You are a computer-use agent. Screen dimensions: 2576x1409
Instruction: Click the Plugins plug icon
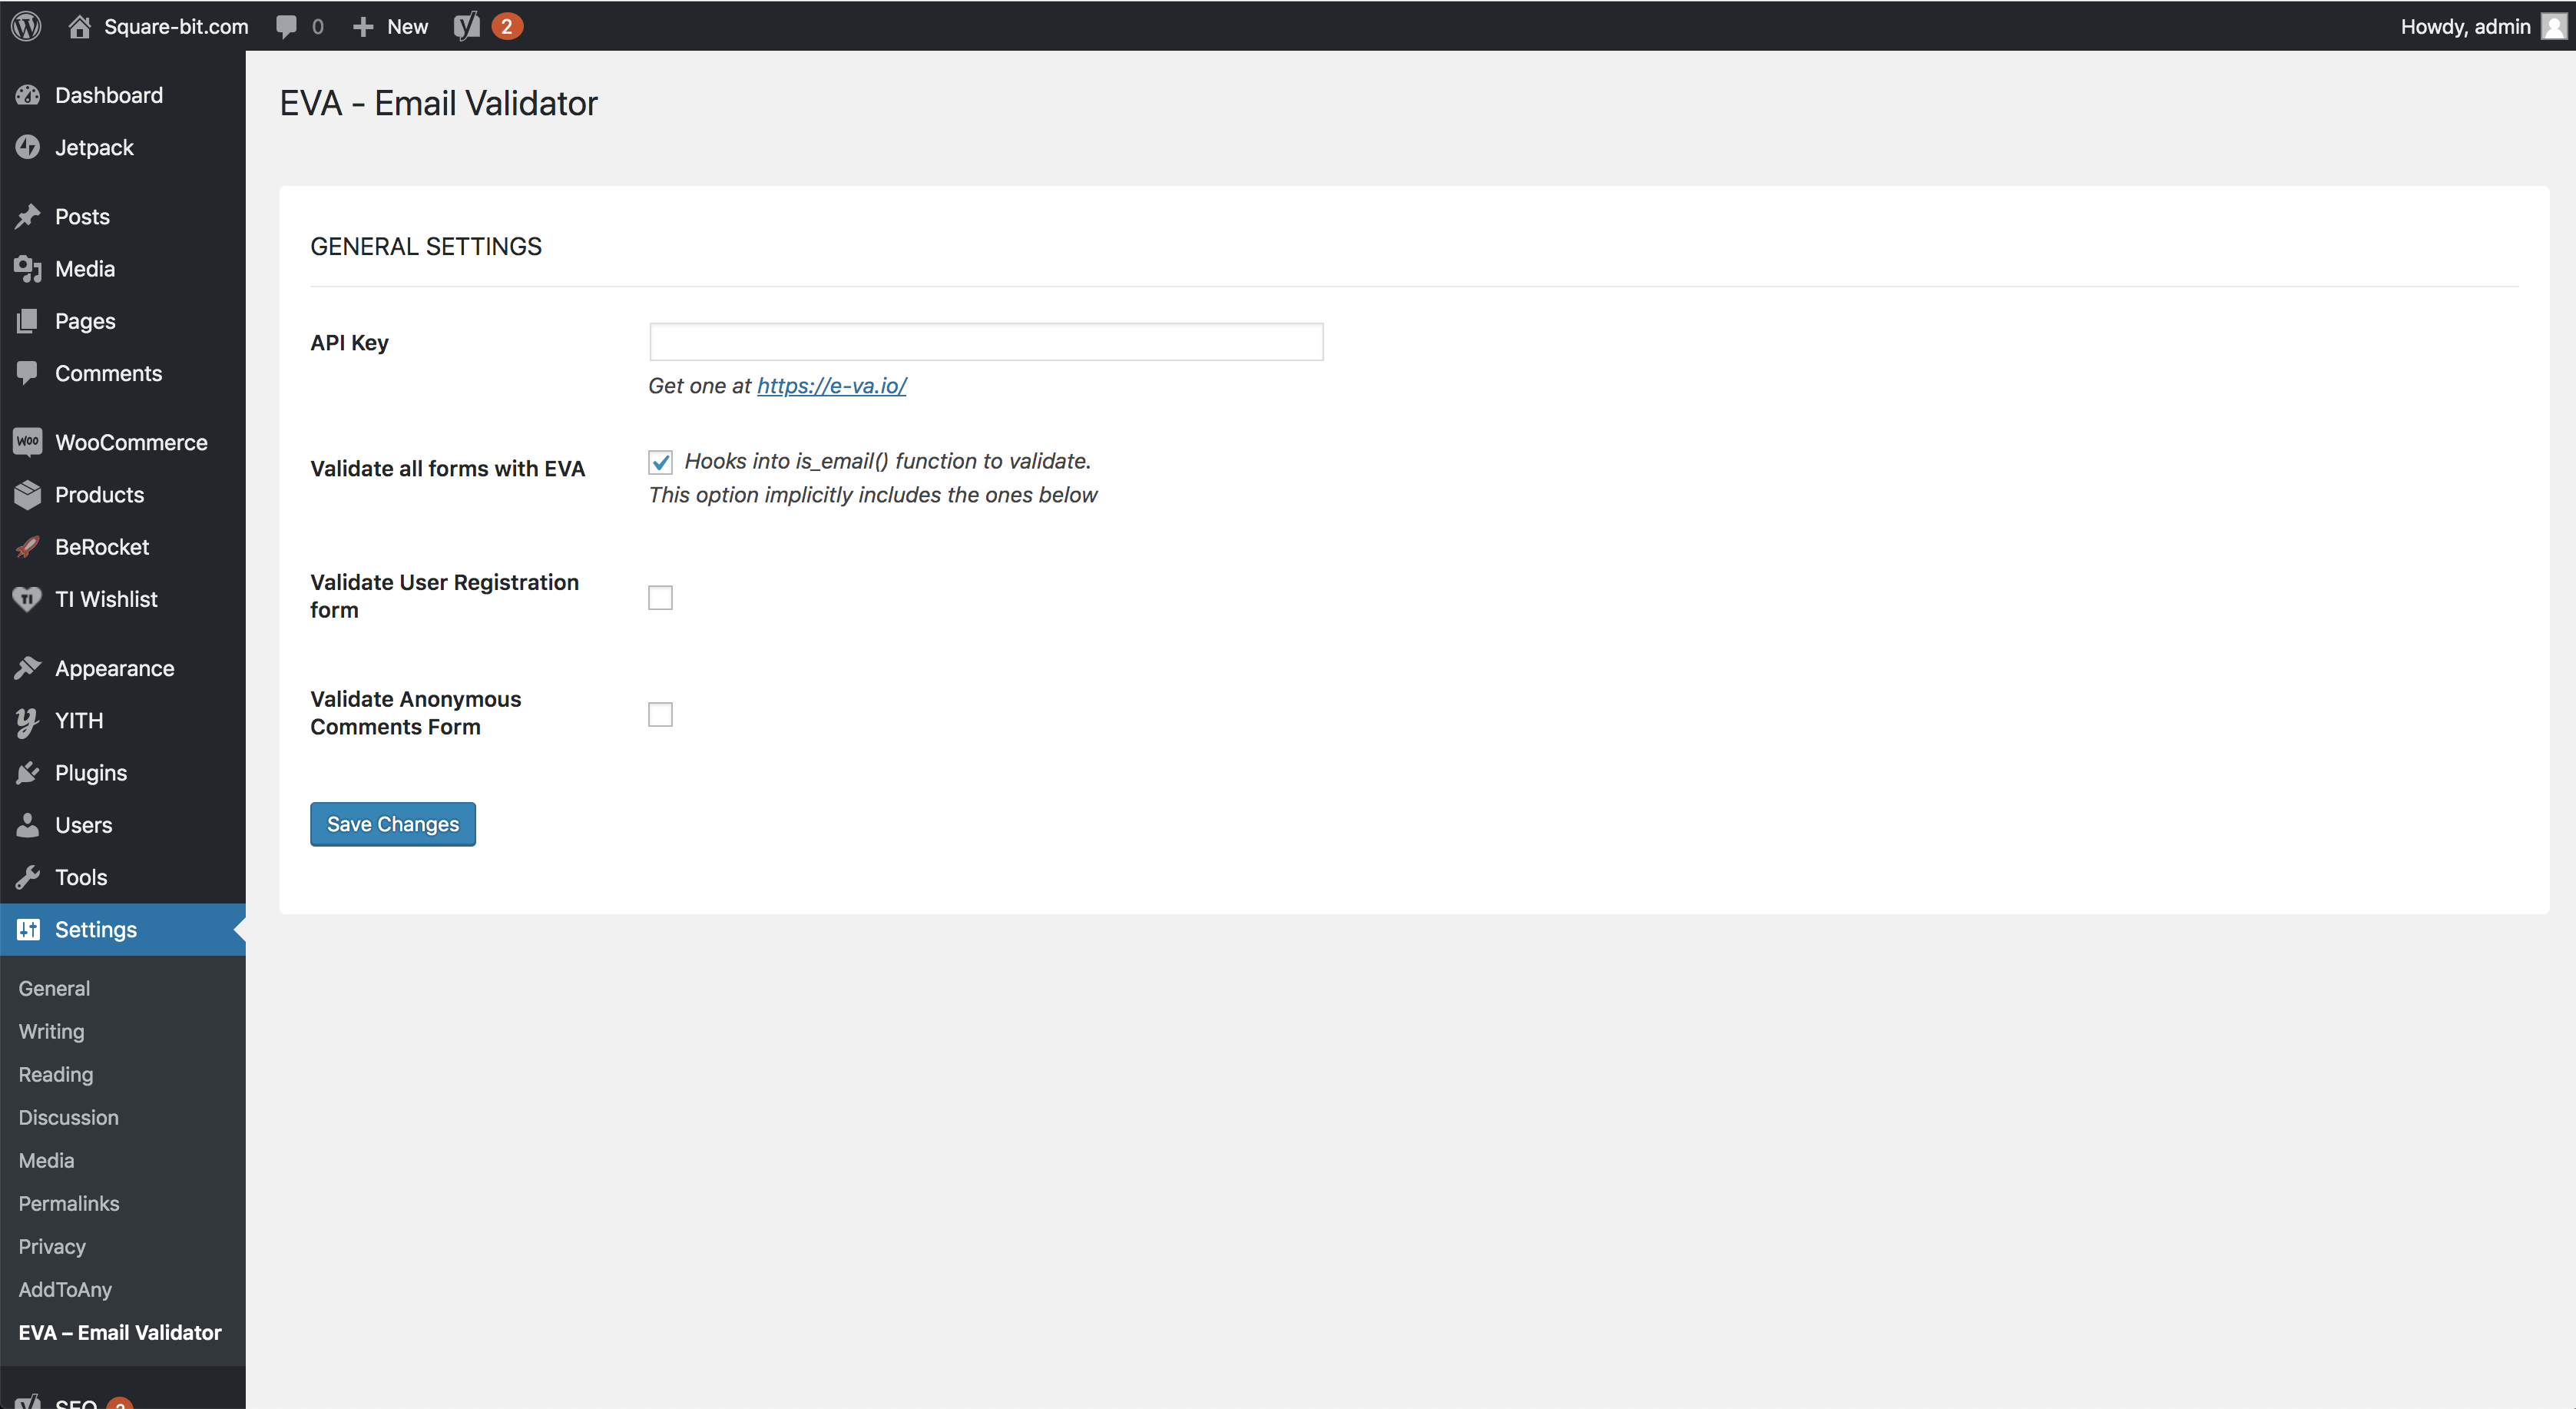click(x=28, y=773)
